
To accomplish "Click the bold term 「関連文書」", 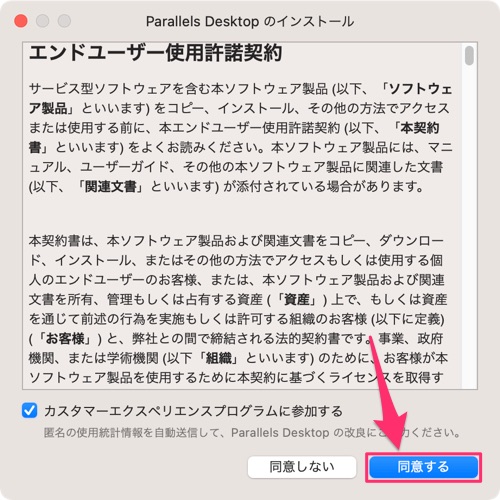I will [109, 187].
